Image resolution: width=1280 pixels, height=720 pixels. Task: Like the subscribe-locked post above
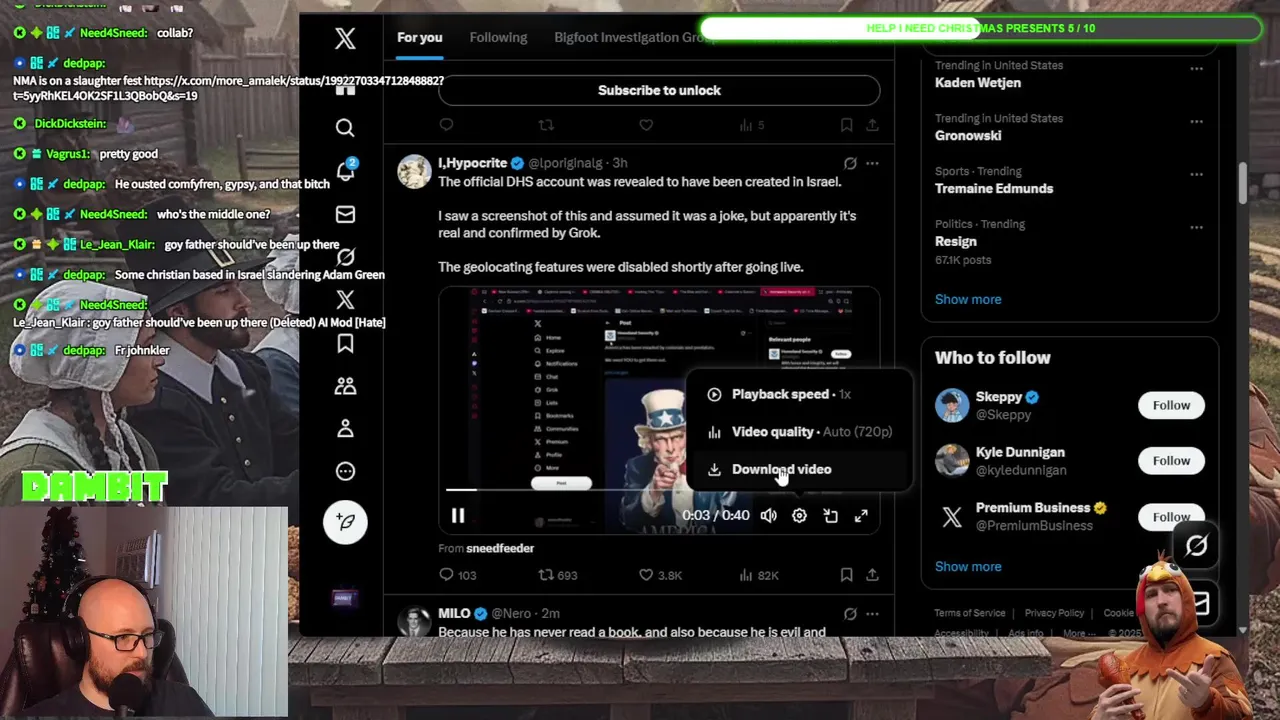click(646, 125)
